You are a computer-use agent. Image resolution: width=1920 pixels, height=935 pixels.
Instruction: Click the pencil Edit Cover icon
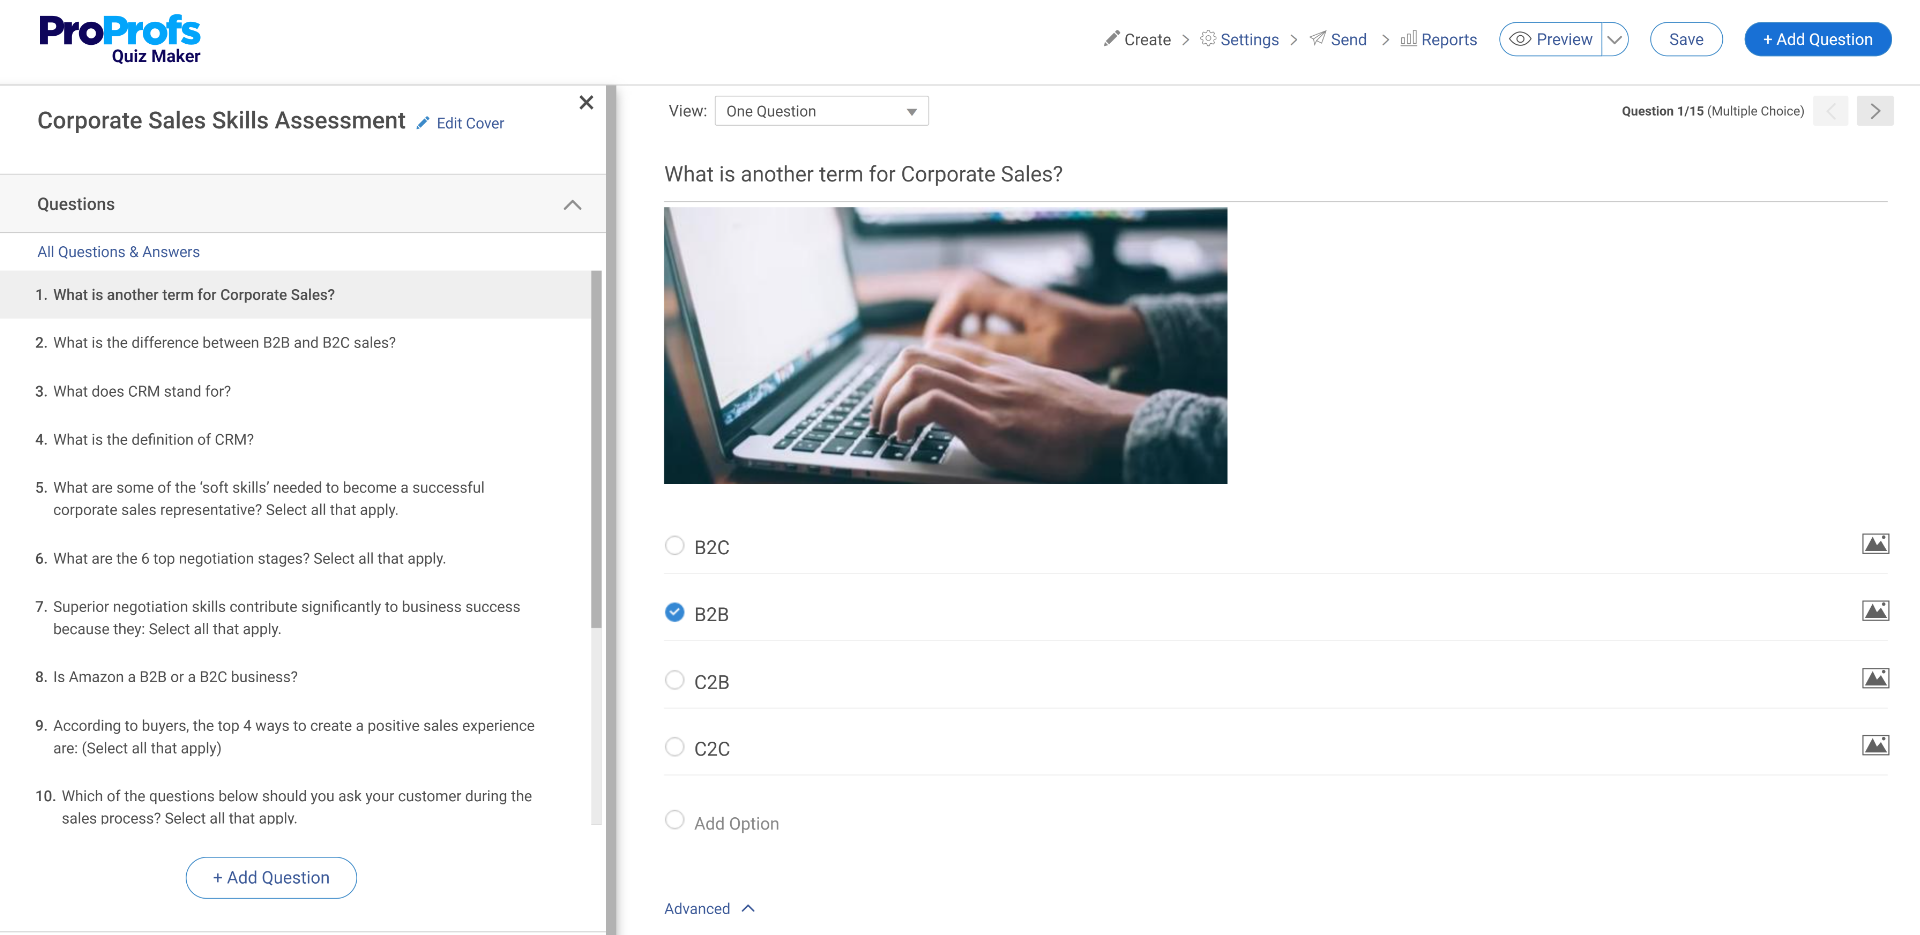(x=423, y=123)
